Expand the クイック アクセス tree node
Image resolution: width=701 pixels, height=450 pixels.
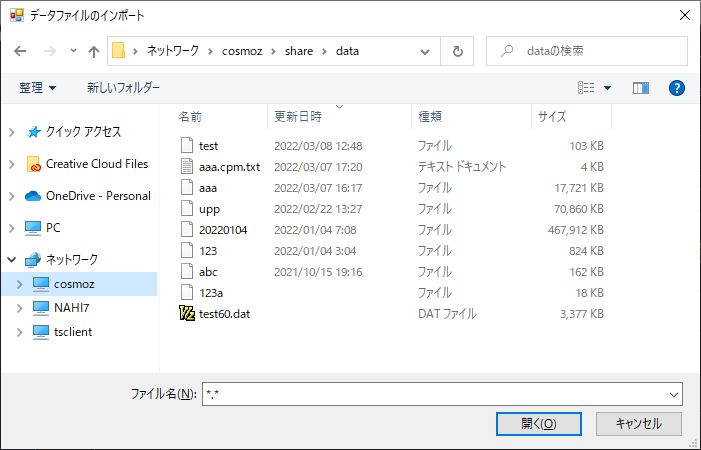click(x=12, y=132)
